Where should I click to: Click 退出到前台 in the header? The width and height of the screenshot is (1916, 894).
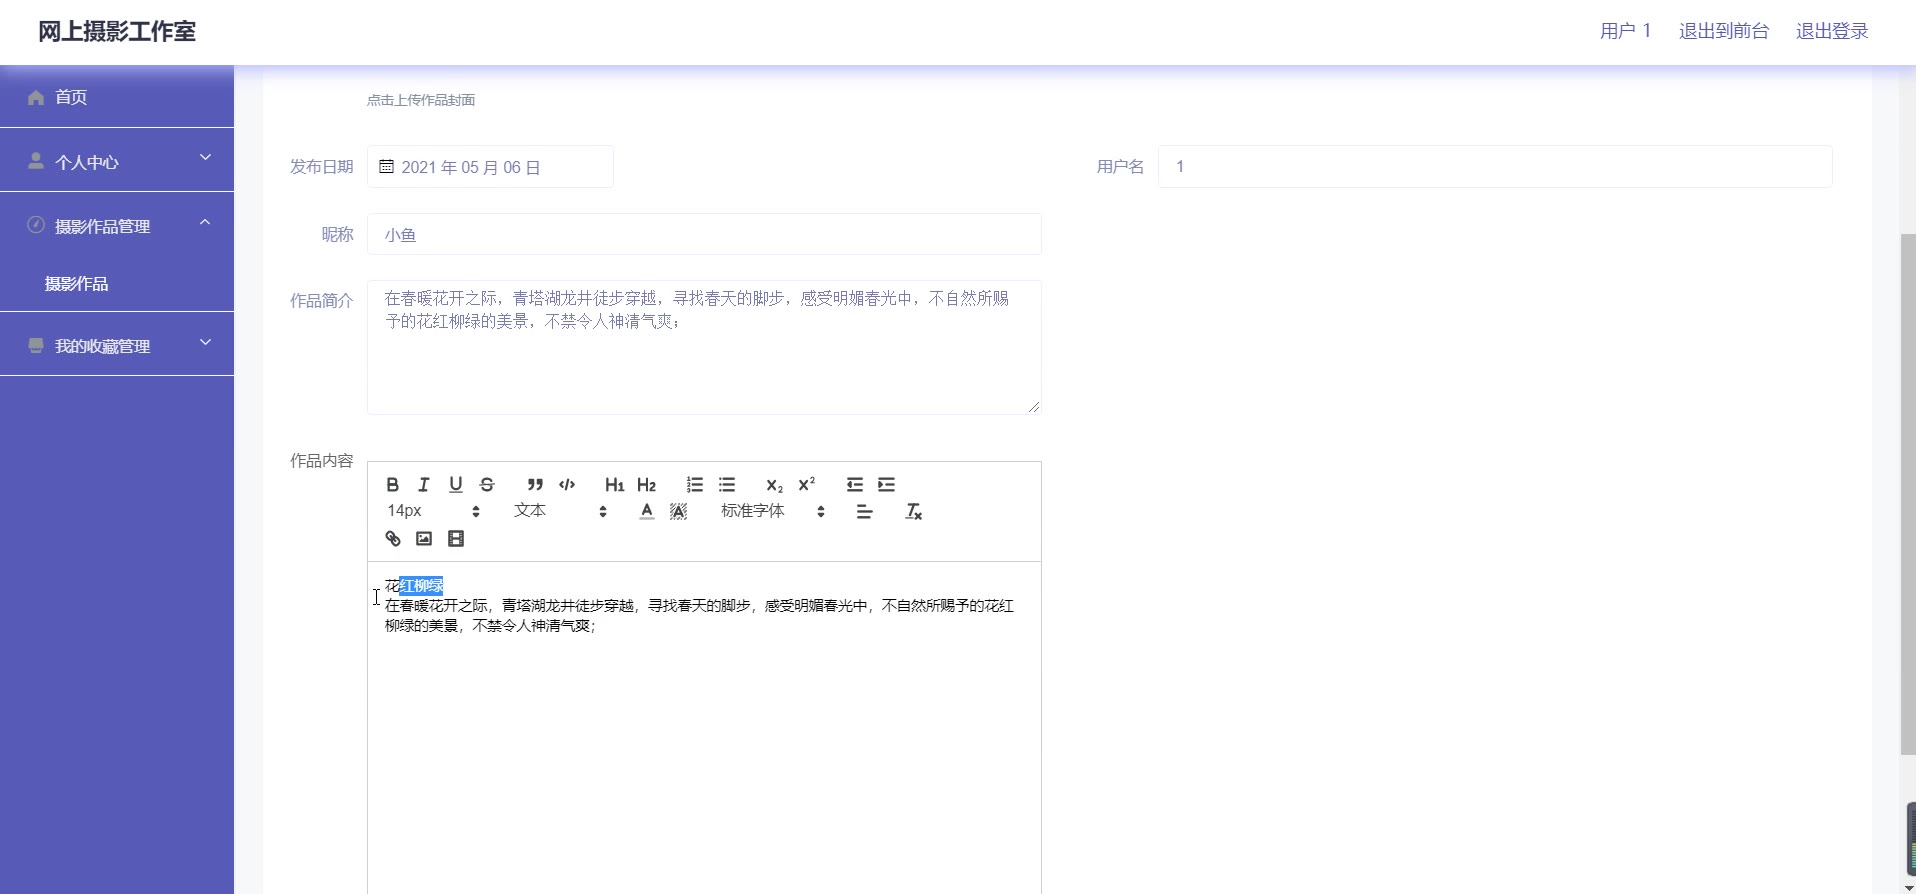pos(1723,31)
